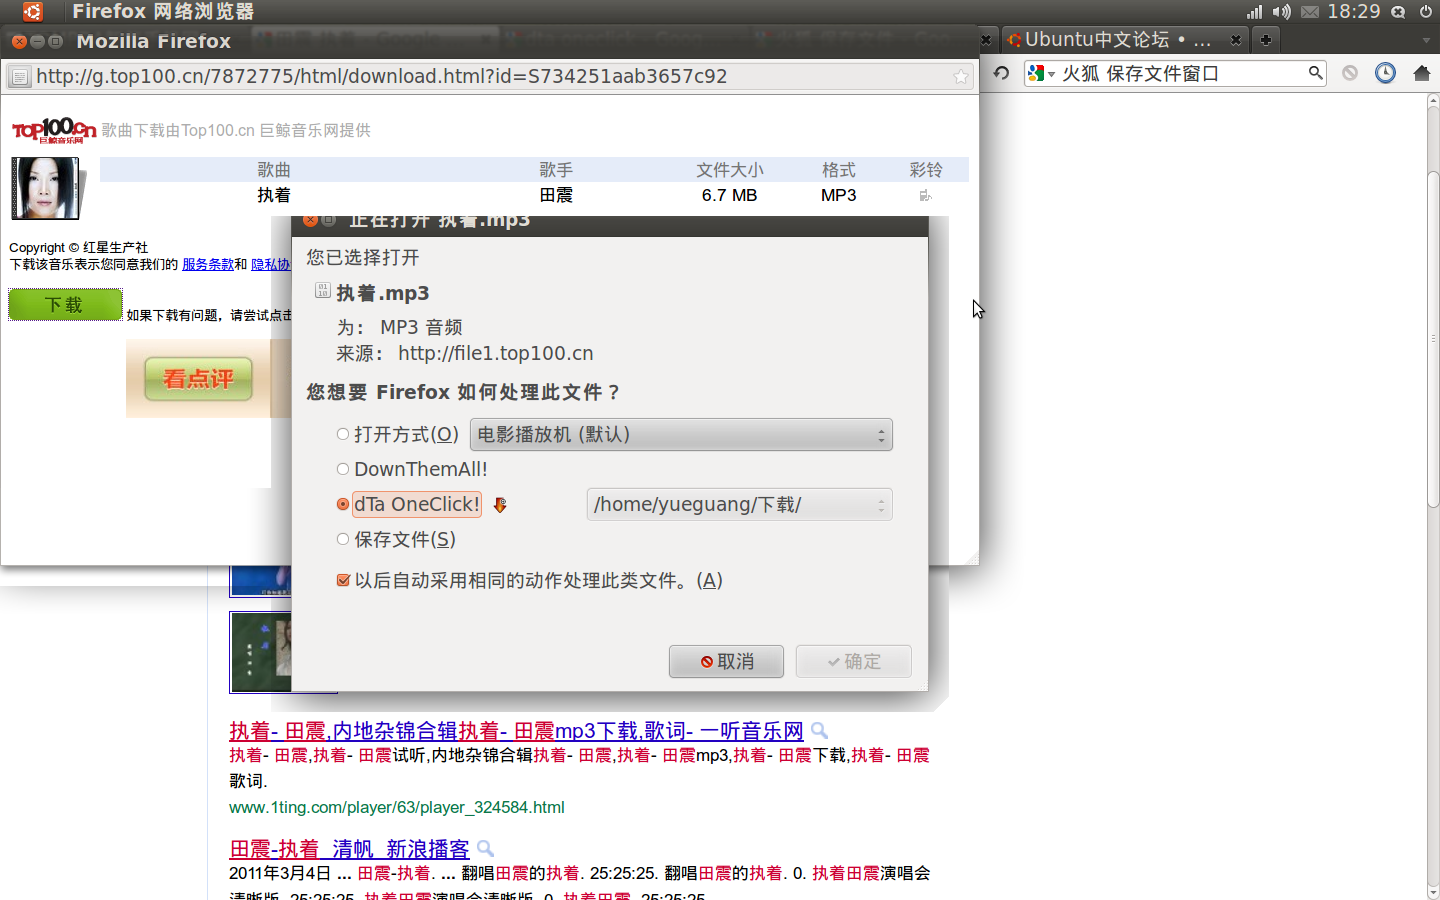This screenshot has width=1440, height=900.
Task: Open the network signal indicator
Action: pos(1254,12)
